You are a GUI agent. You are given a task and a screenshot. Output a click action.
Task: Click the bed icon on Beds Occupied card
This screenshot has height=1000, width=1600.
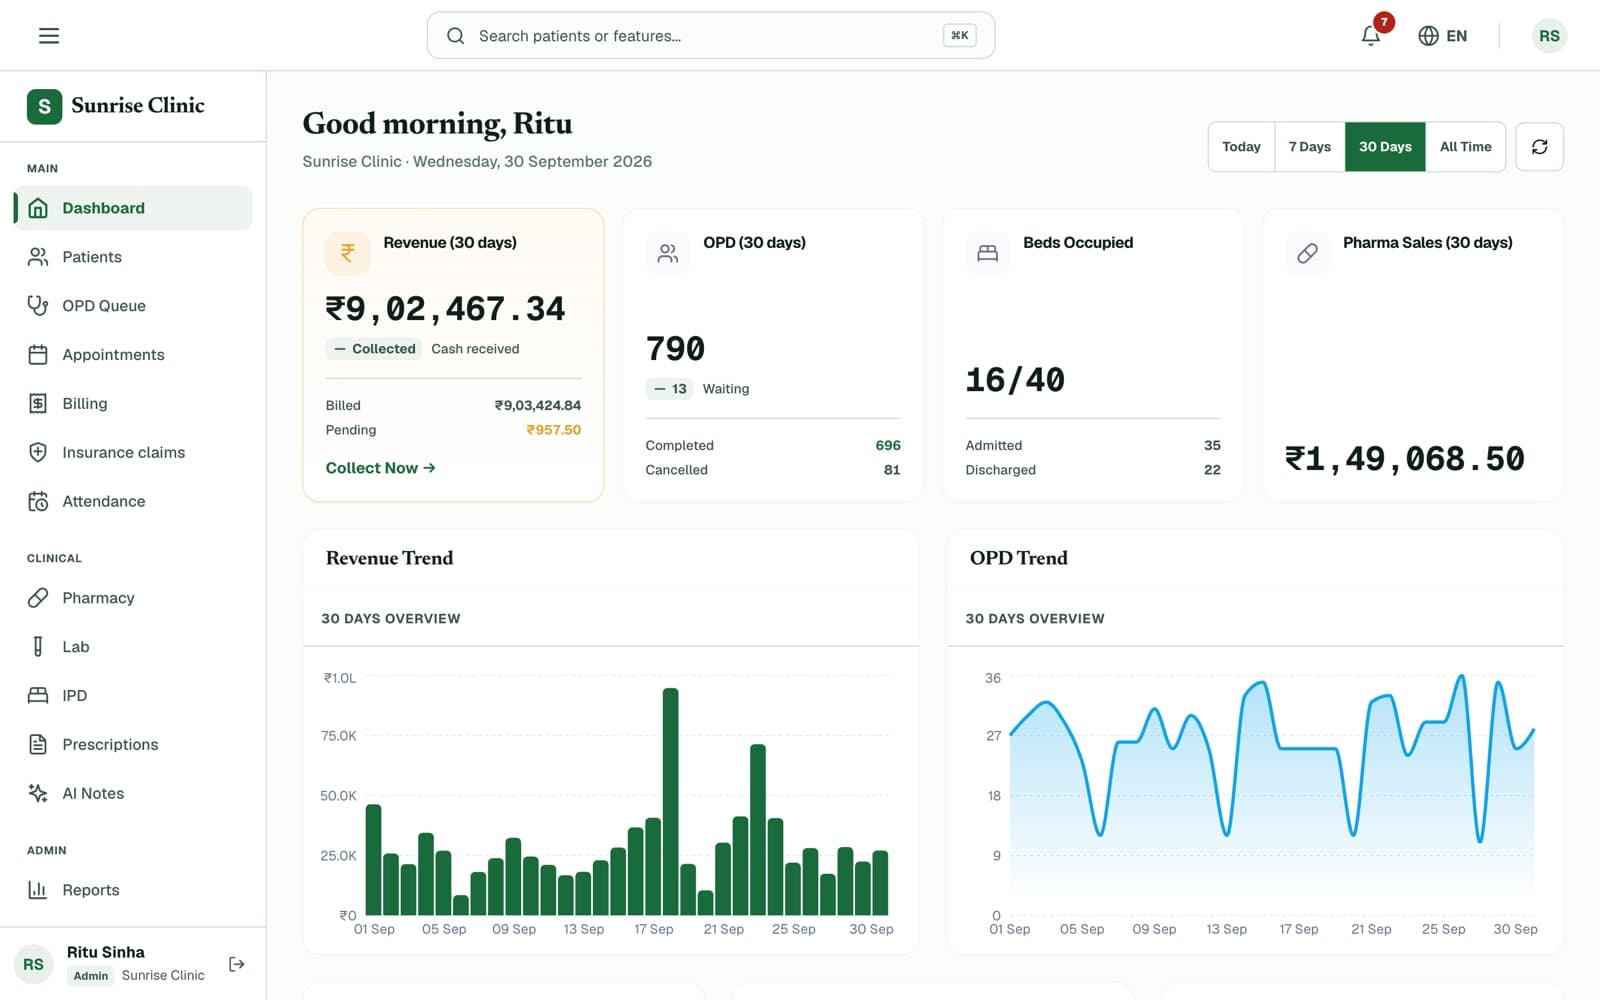click(987, 253)
